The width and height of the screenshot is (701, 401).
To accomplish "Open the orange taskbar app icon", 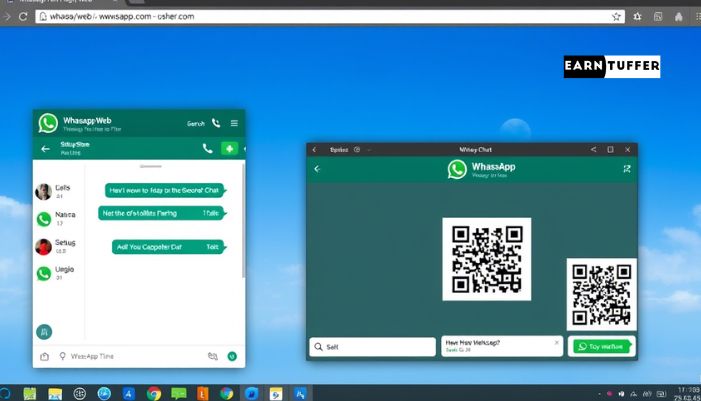I will pos(203,393).
